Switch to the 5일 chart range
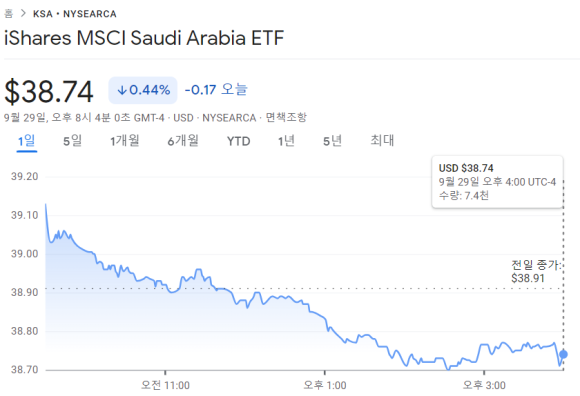This screenshot has width=580, height=396. [x=72, y=141]
